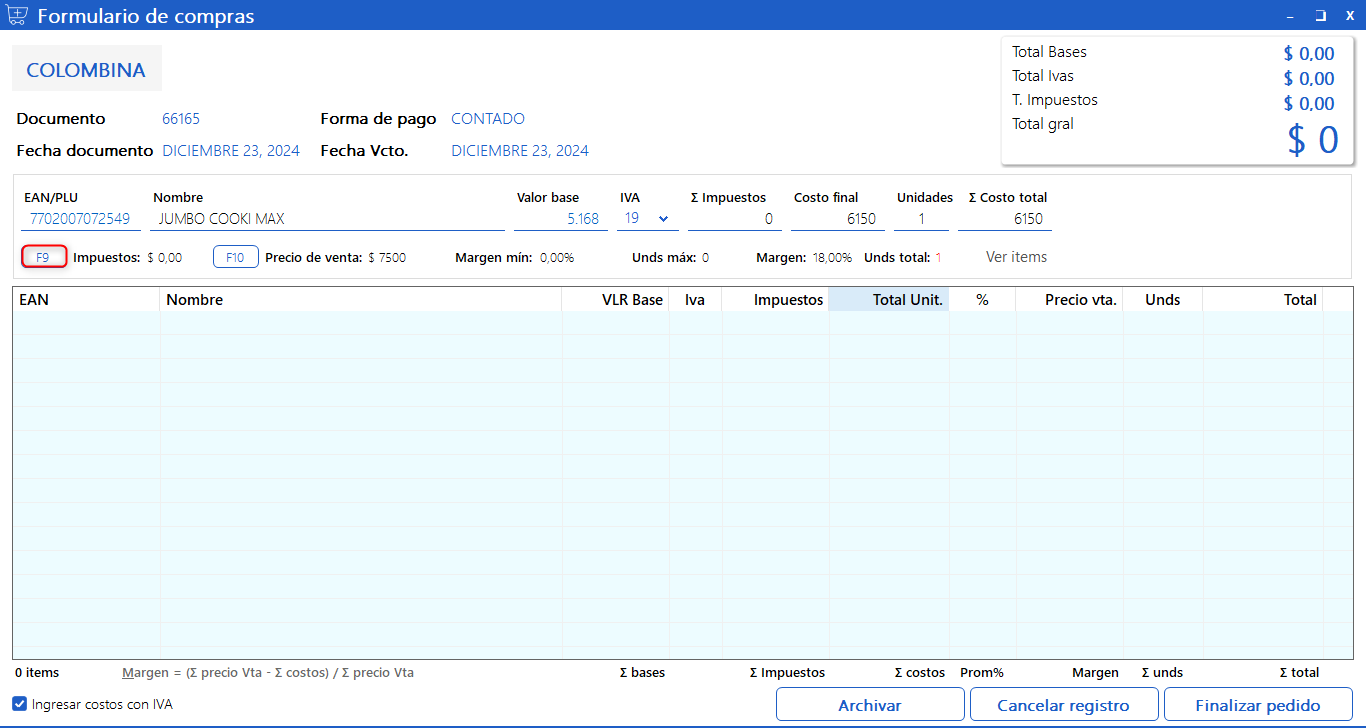The height and width of the screenshot is (728, 1366).
Task: Click the Total Bases label
Action: tap(1049, 52)
